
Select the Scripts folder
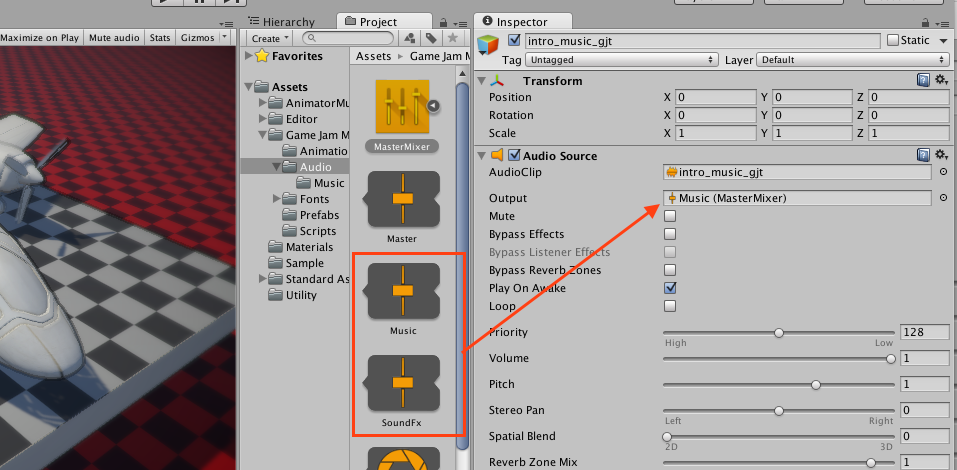click(x=310, y=231)
